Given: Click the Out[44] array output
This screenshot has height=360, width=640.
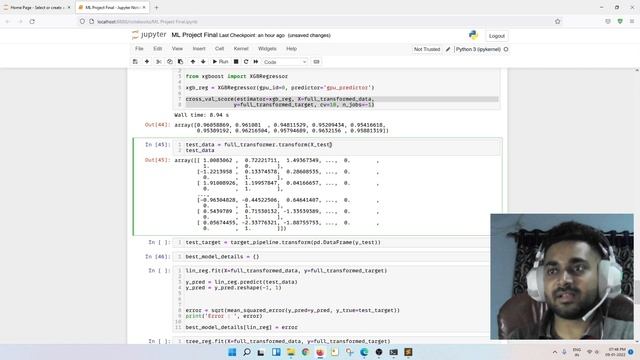Looking at the screenshot, I should point(281,128).
